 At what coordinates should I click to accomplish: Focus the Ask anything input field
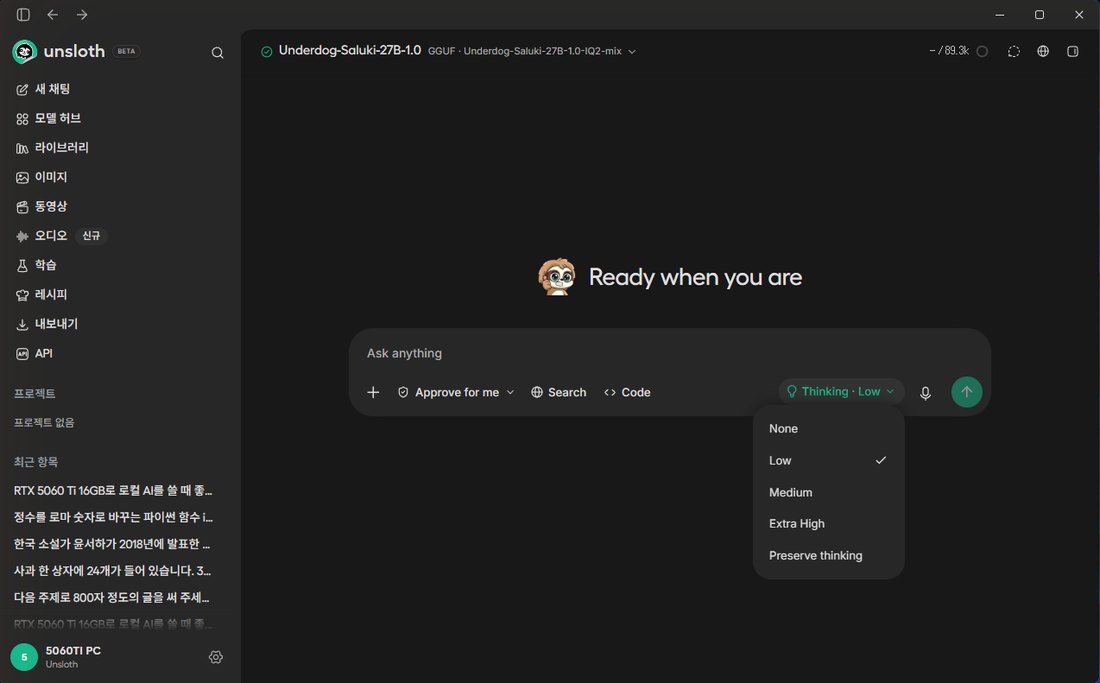point(669,353)
